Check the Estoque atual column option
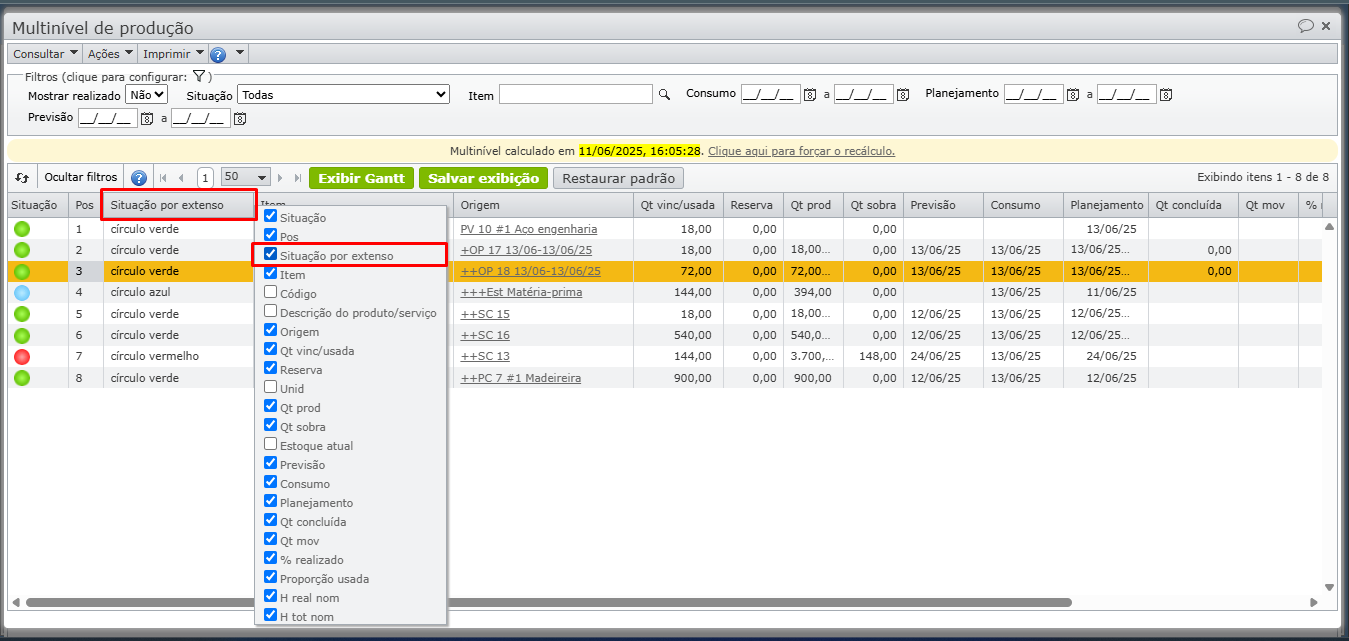1349x641 pixels. point(271,445)
